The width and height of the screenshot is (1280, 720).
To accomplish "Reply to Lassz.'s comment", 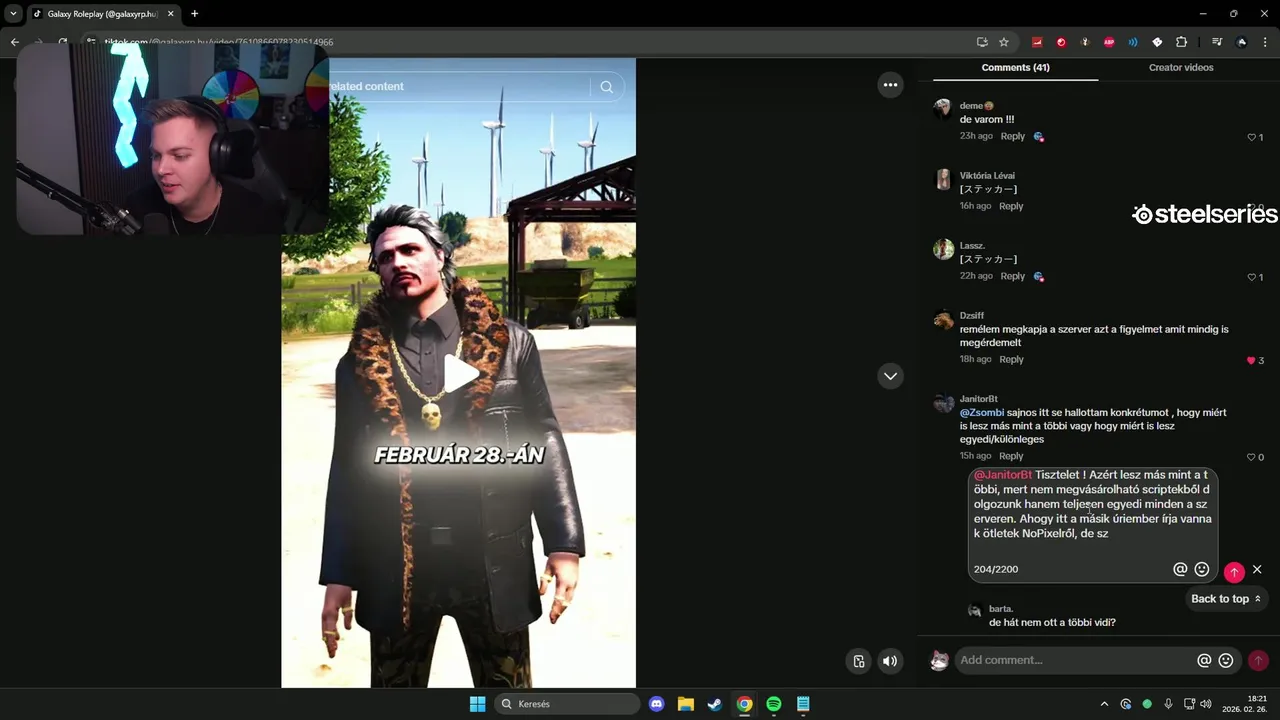I will [1013, 276].
